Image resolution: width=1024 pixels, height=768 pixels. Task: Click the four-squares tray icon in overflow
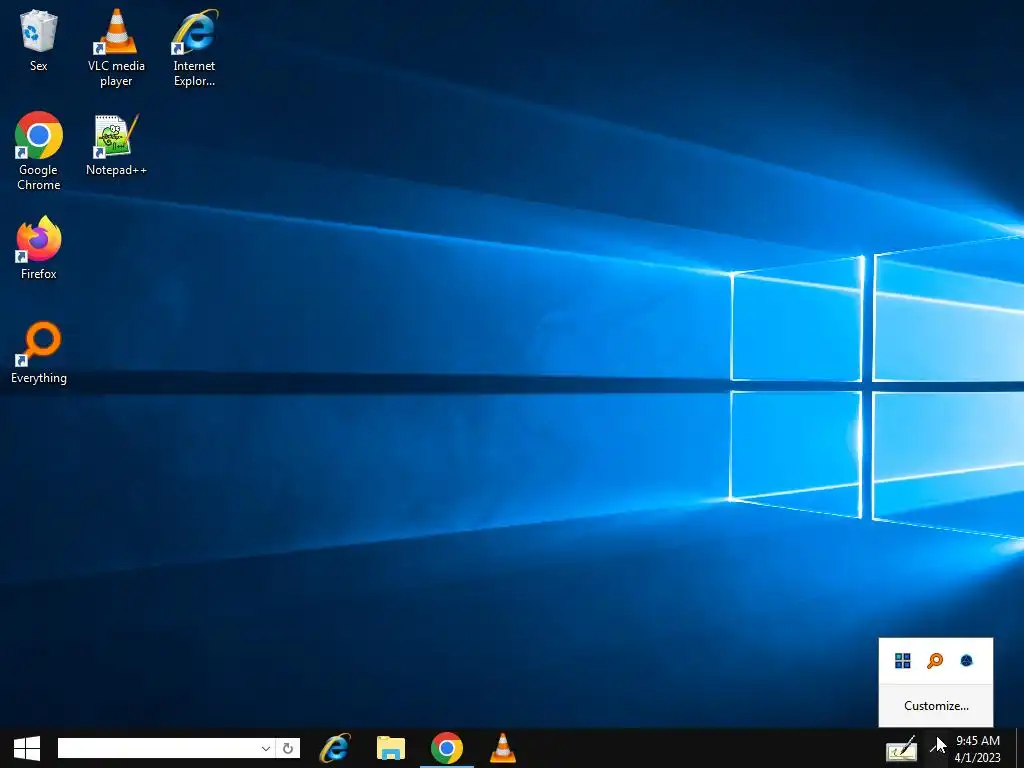tap(903, 661)
